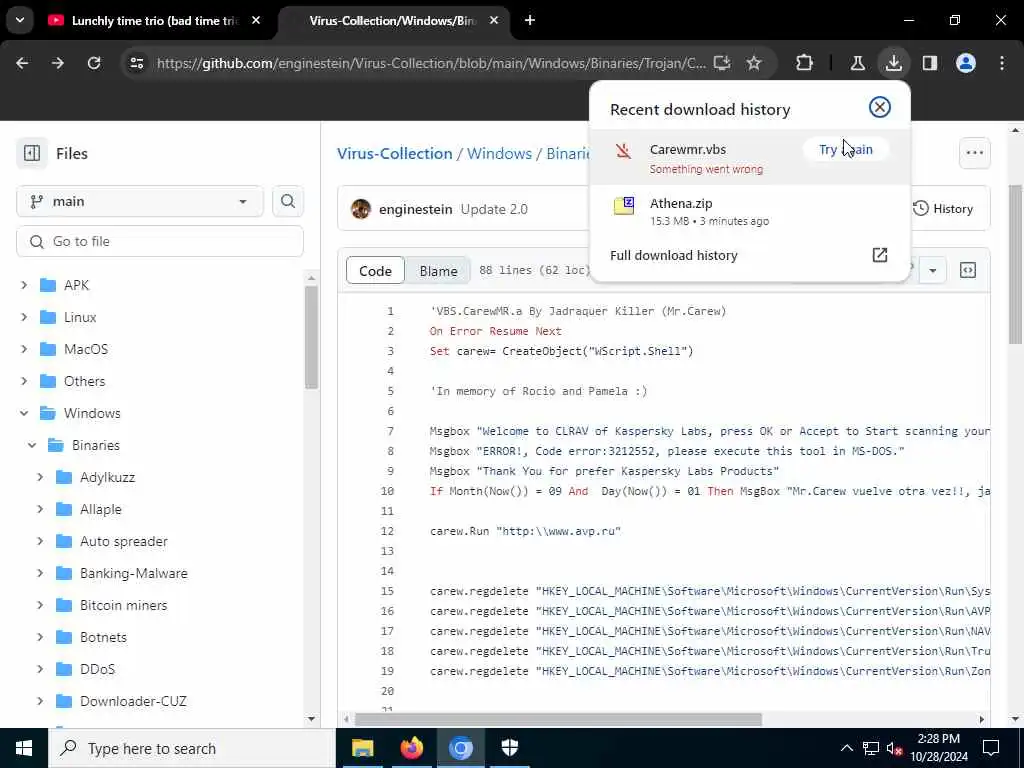Collapse the Windows folder
Viewport: 1024px width, 768px height.
click(24, 413)
